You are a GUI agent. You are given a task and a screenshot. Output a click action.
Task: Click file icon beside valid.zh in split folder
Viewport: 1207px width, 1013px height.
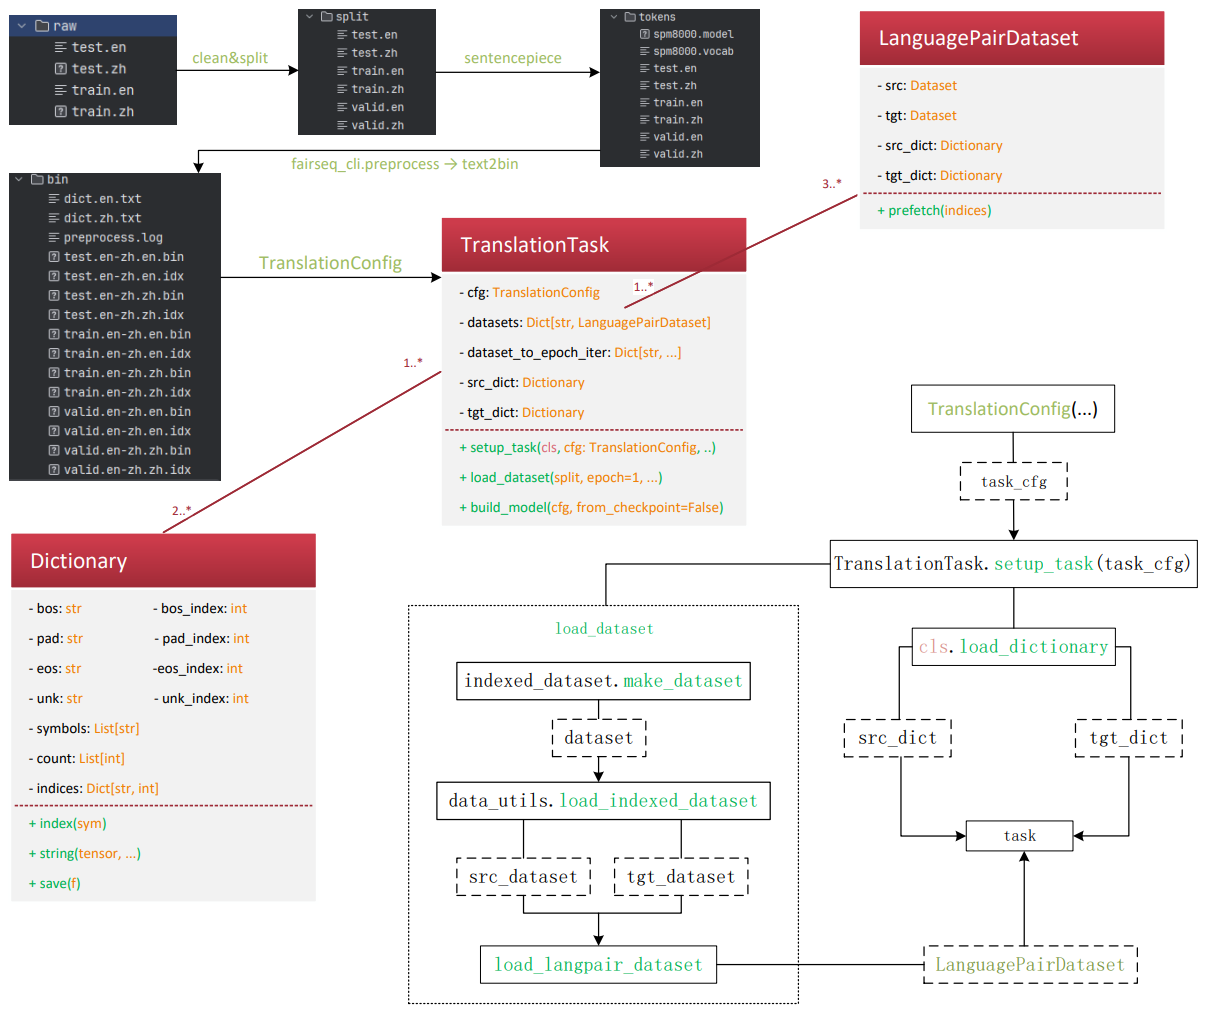click(342, 126)
